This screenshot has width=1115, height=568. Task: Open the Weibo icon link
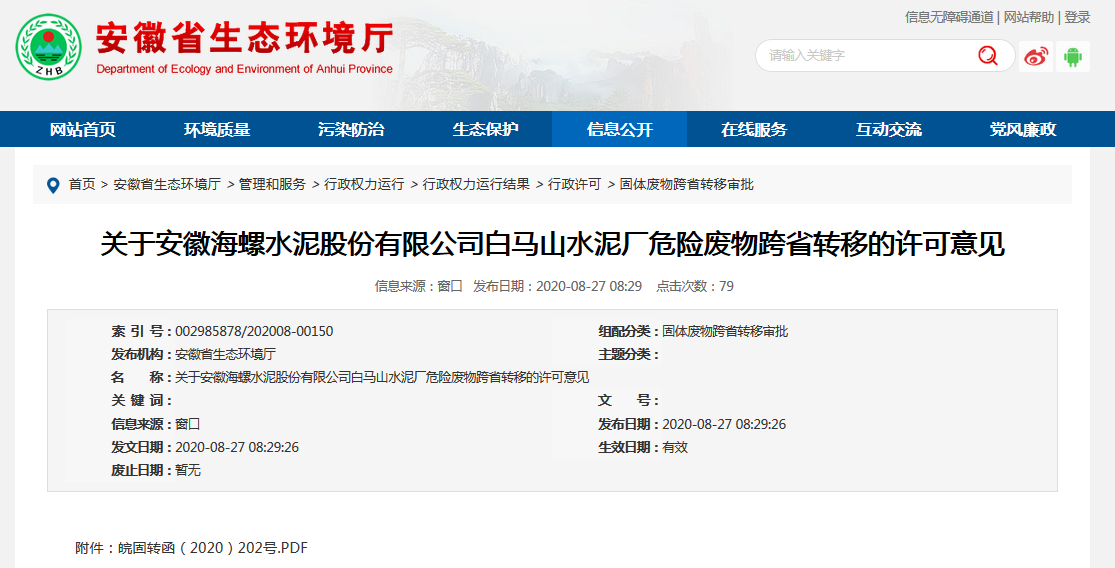point(1036,56)
